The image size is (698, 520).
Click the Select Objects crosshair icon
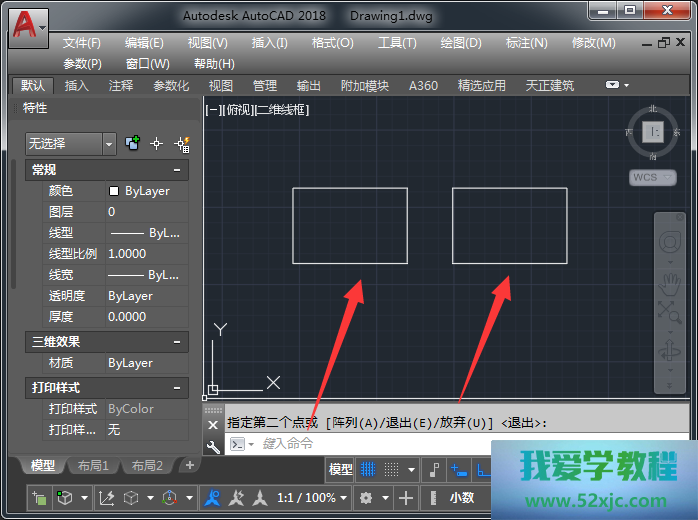156,144
